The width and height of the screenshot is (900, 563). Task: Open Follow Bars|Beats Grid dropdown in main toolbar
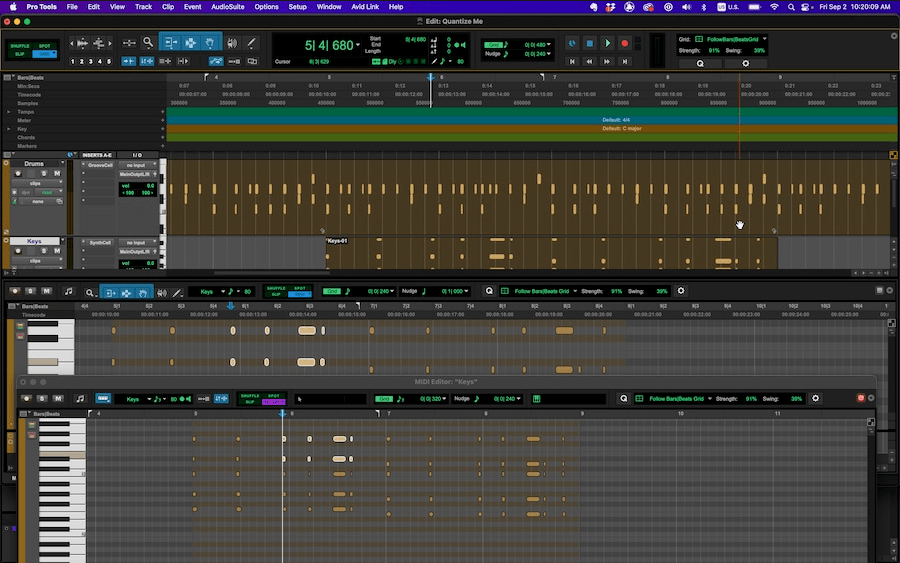click(x=765, y=39)
